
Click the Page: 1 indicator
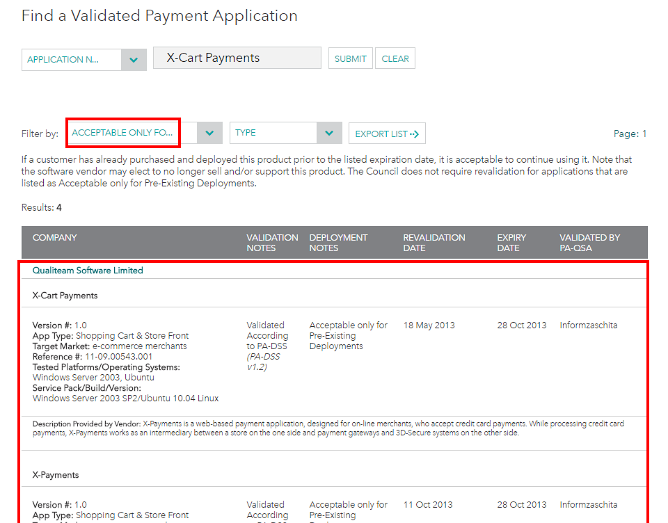[x=630, y=134]
